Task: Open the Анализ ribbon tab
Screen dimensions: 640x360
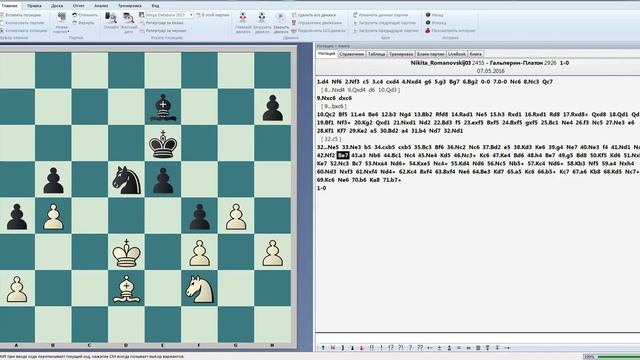Action: pos(101,6)
